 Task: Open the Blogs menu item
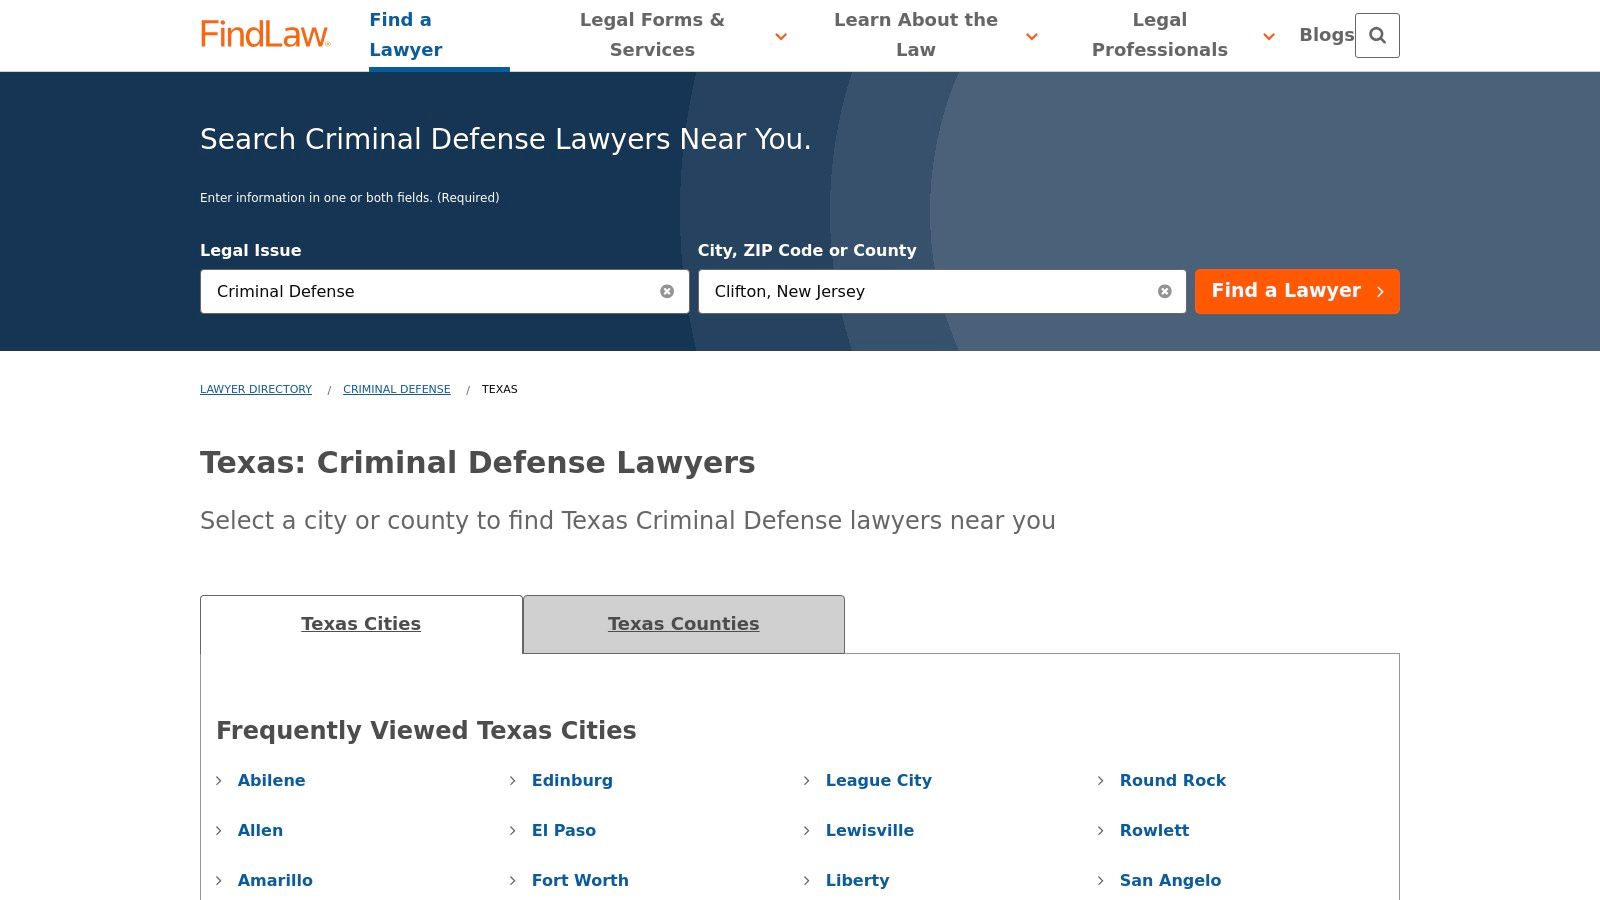coord(1326,34)
